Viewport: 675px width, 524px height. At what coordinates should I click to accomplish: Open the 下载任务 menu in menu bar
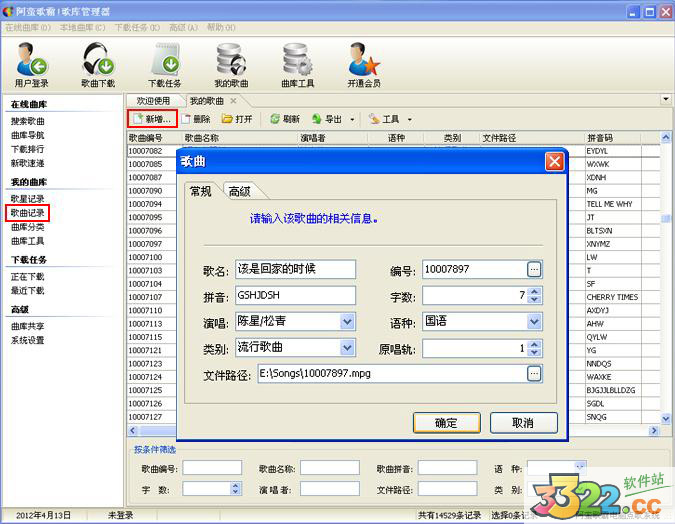click(x=137, y=28)
